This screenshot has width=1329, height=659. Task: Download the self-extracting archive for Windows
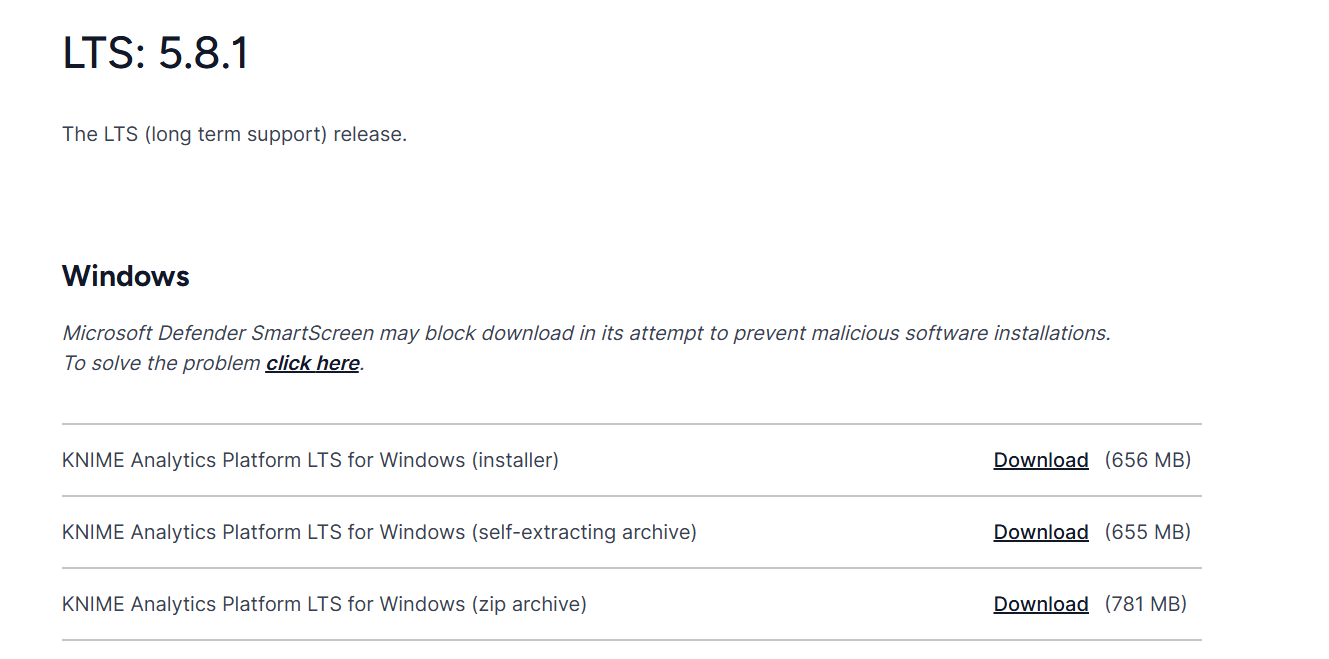[1040, 532]
